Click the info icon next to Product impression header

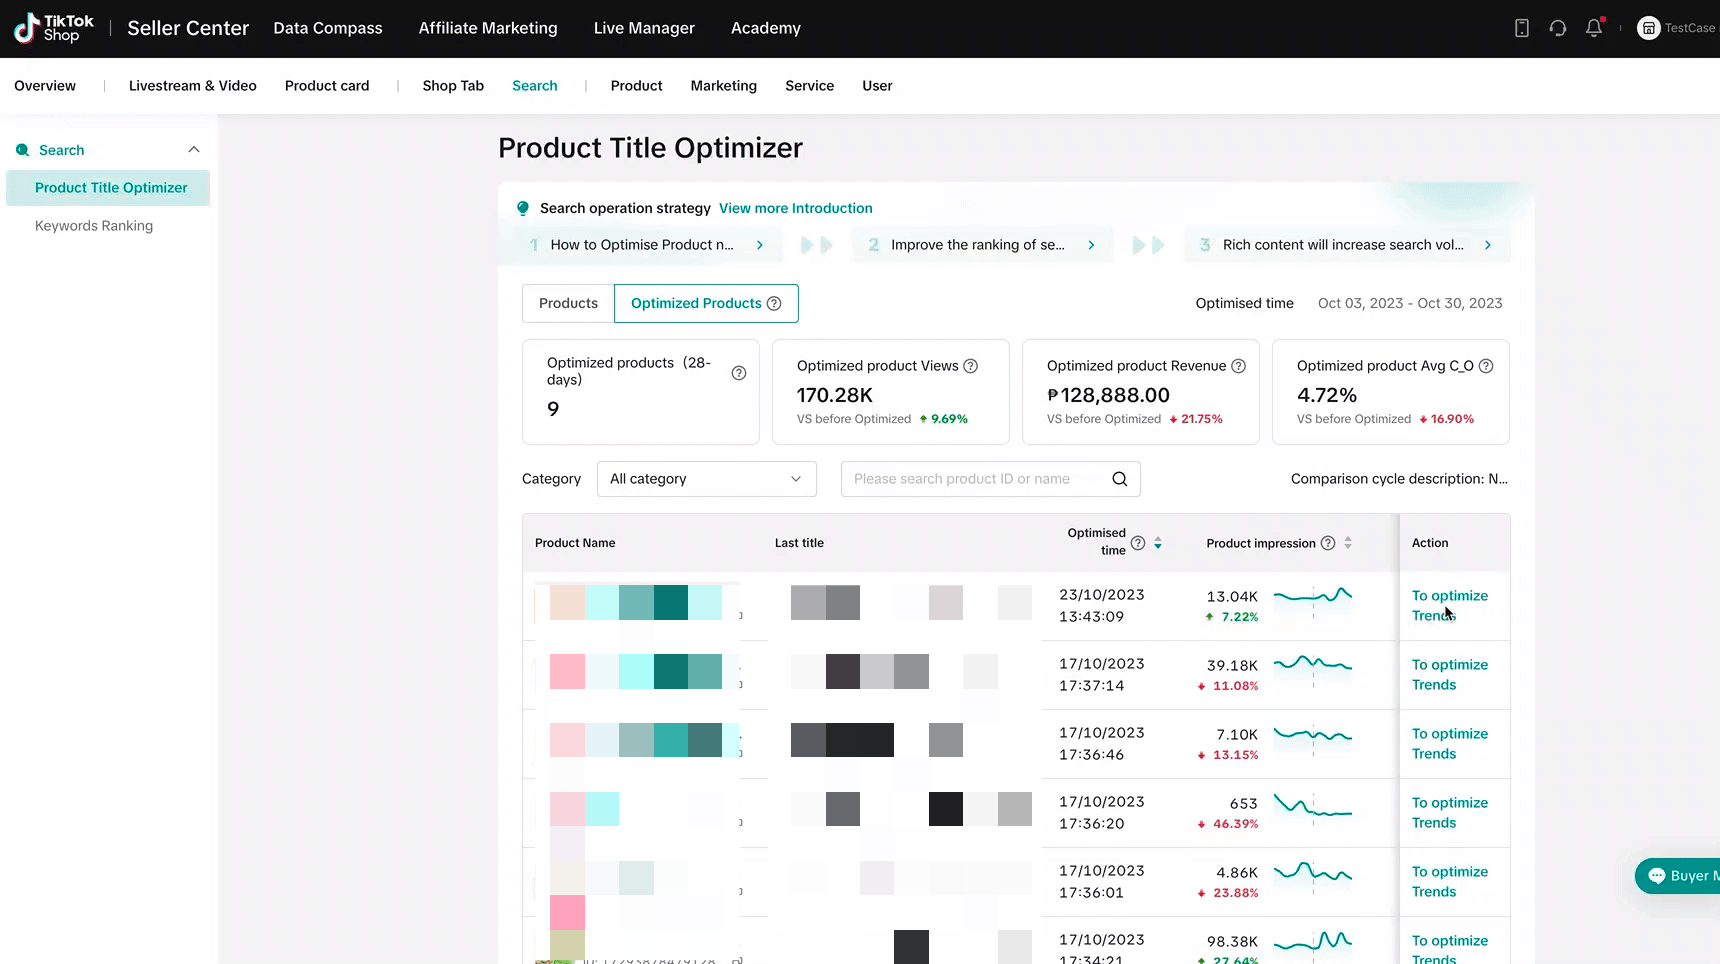pyautogui.click(x=1328, y=543)
